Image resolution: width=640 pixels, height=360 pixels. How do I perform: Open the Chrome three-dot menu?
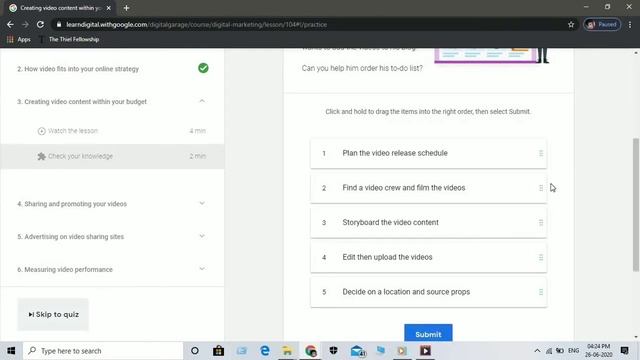click(x=630, y=24)
